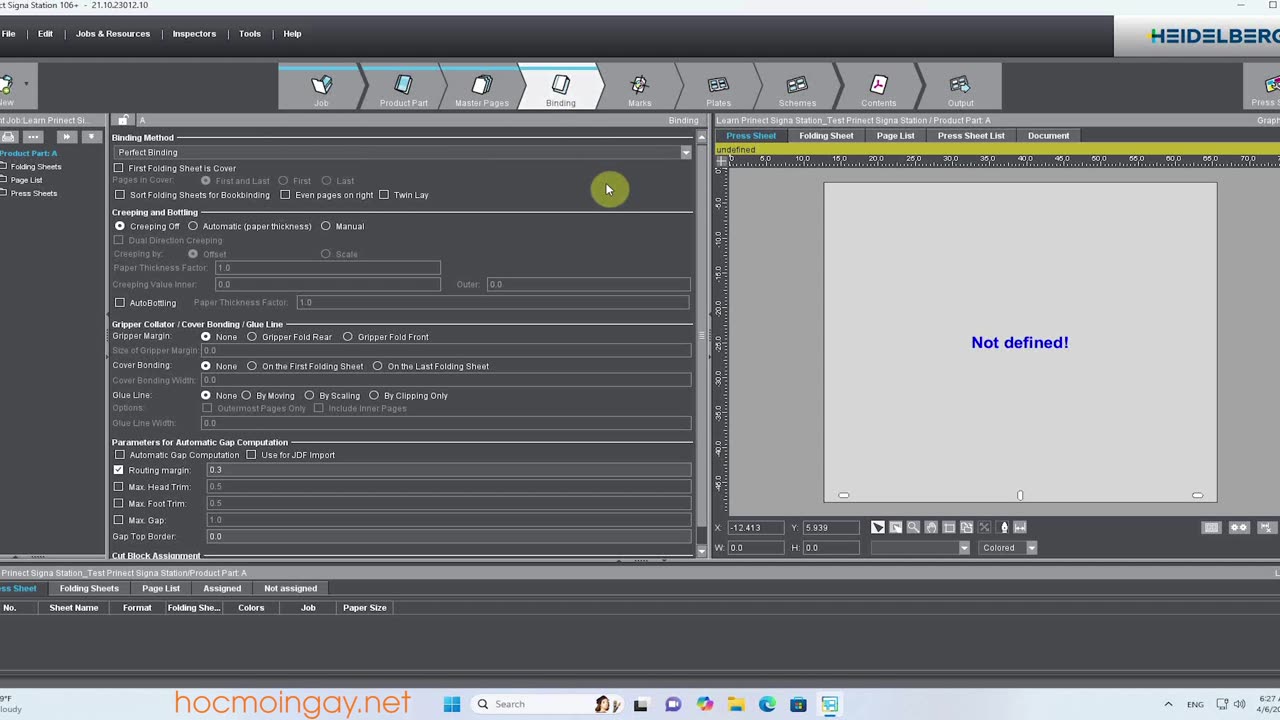
Task: Open Microsoft Store from taskbar
Action: (x=798, y=704)
